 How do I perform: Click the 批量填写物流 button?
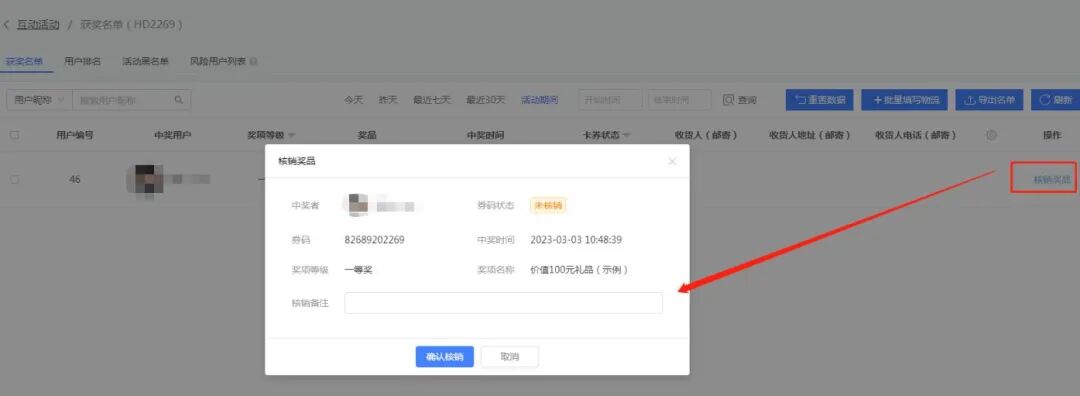[x=905, y=100]
